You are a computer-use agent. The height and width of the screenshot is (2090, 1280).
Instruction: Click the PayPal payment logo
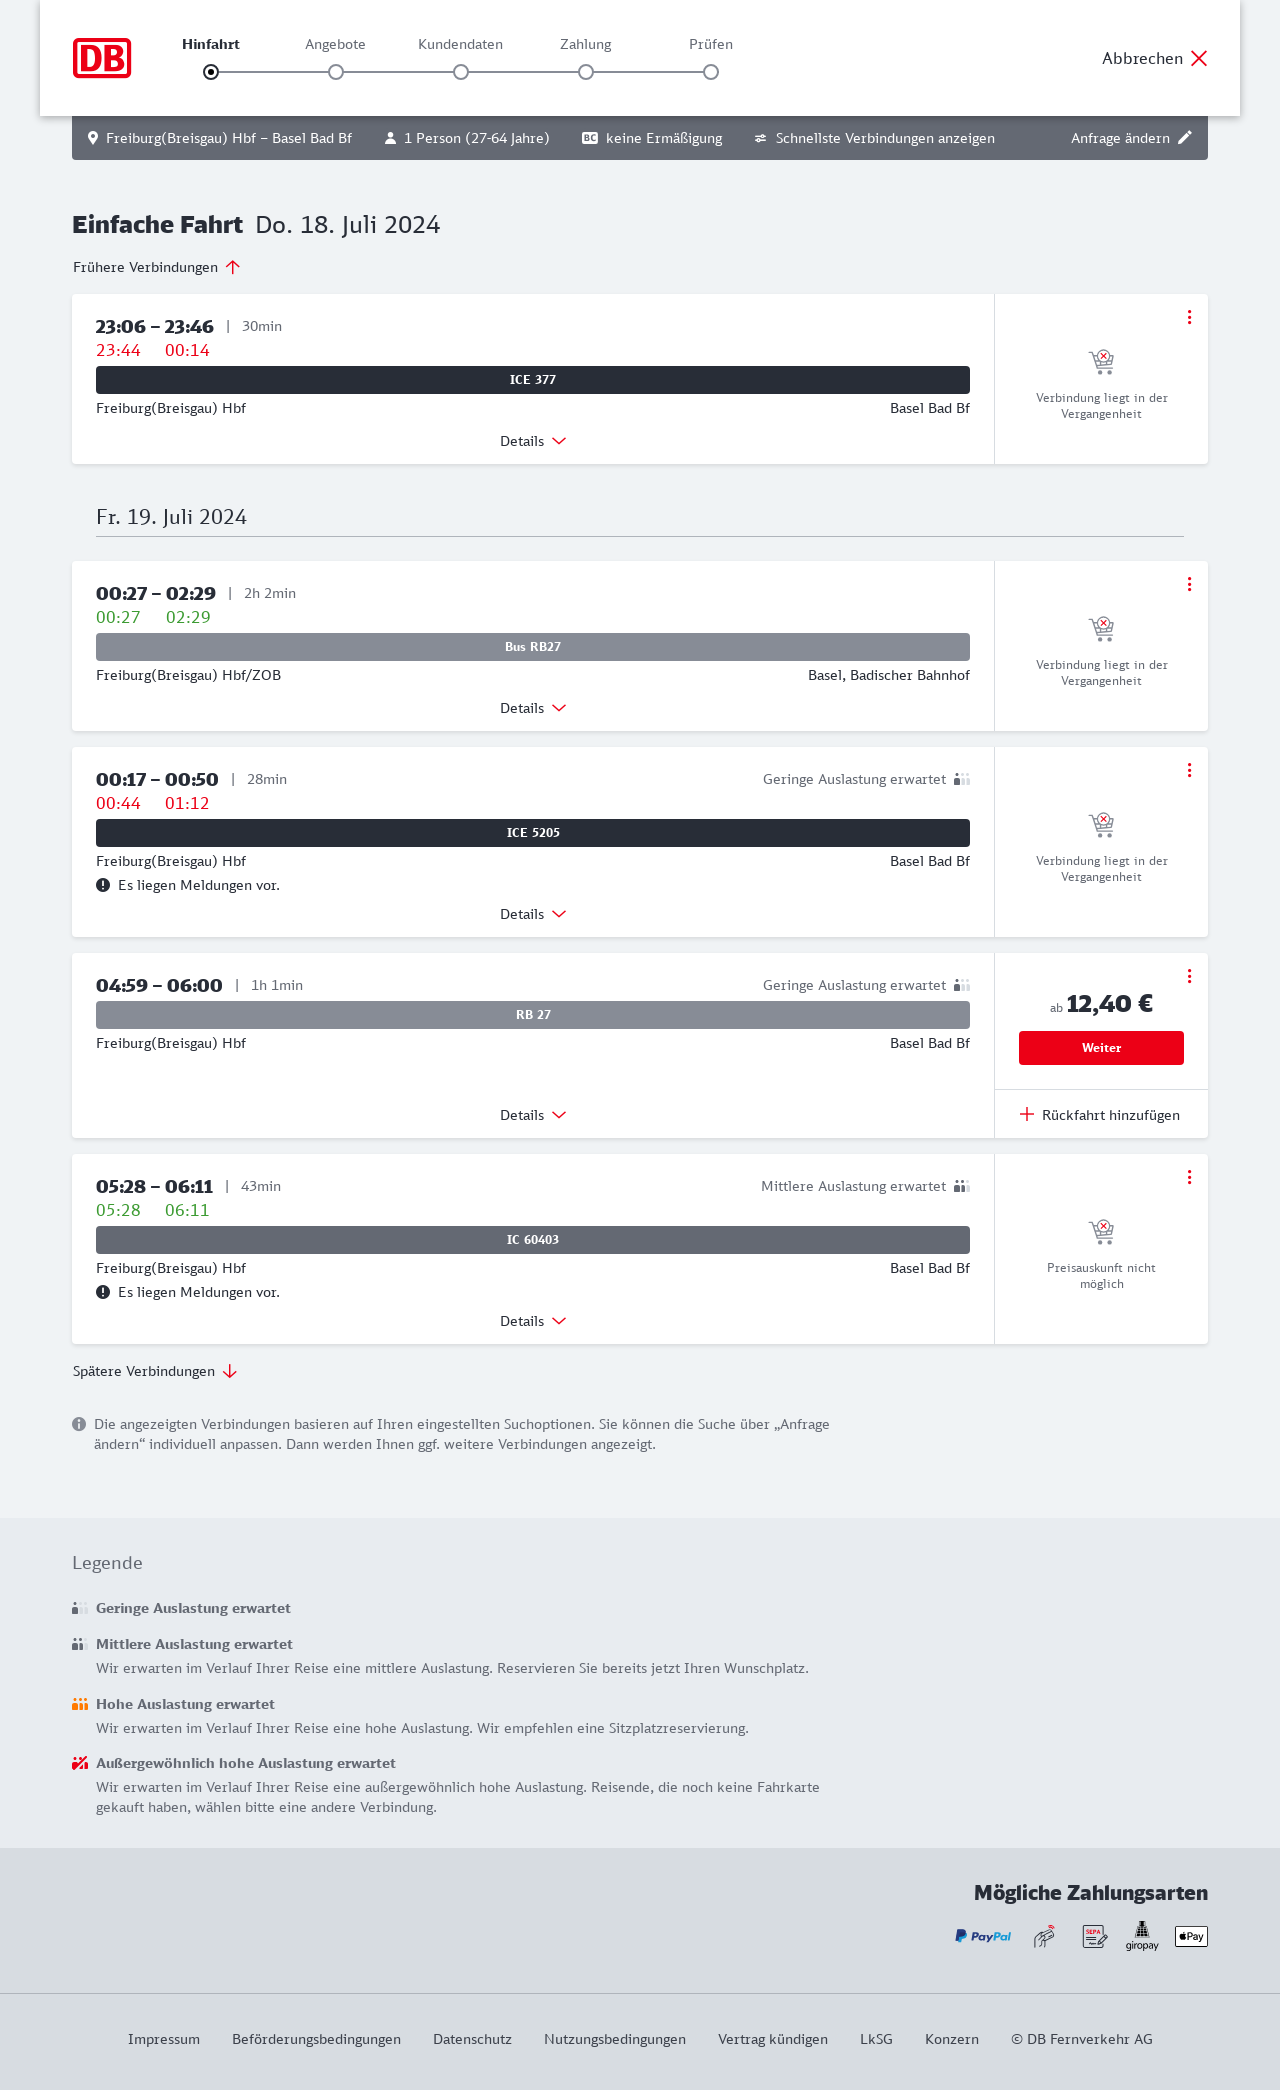click(983, 1936)
